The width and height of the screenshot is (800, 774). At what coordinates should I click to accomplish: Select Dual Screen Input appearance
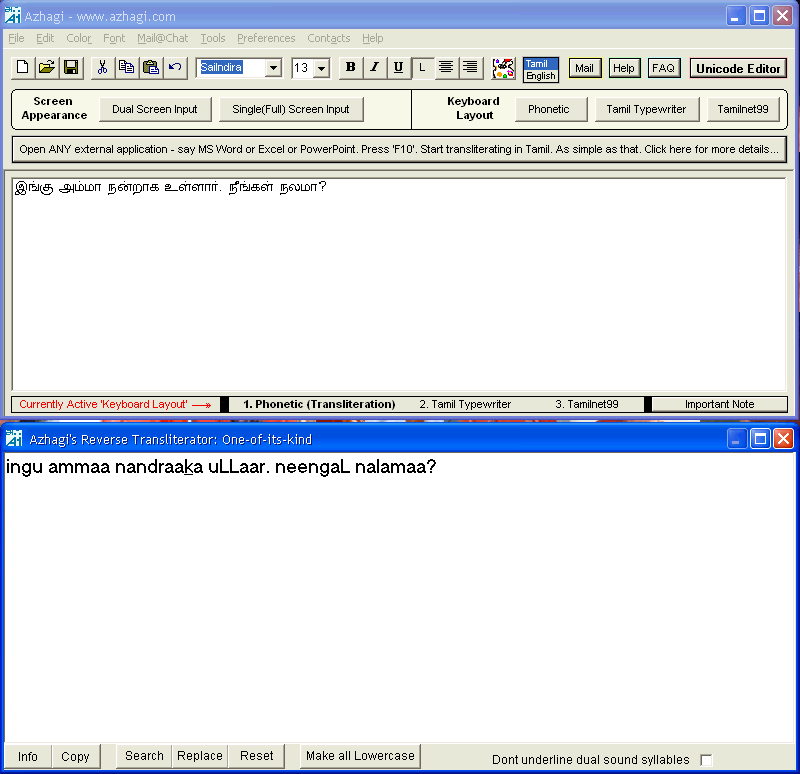point(155,109)
